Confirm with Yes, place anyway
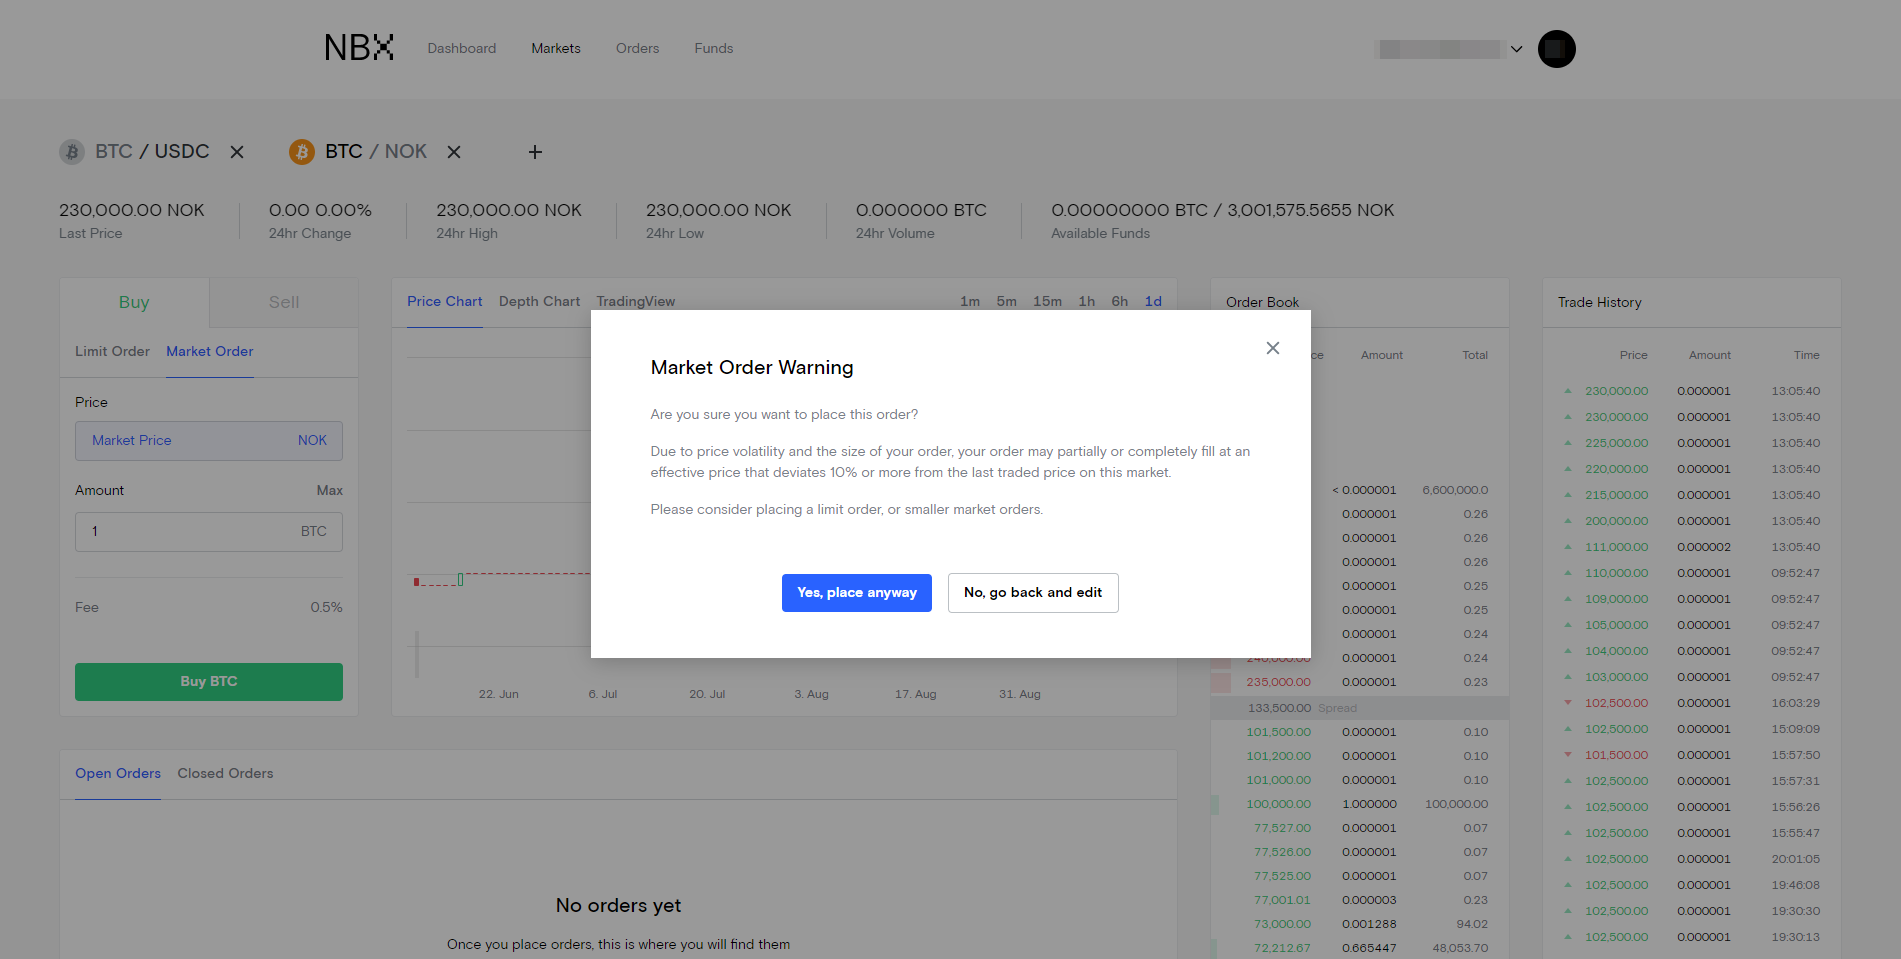The image size is (1901, 959). tap(856, 593)
